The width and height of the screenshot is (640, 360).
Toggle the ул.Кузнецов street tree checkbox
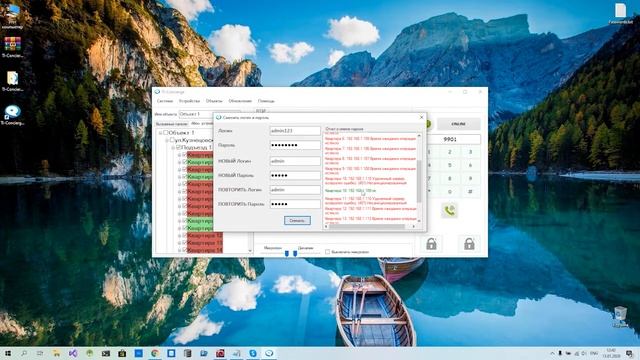pyautogui.click(x=172, y=140)
